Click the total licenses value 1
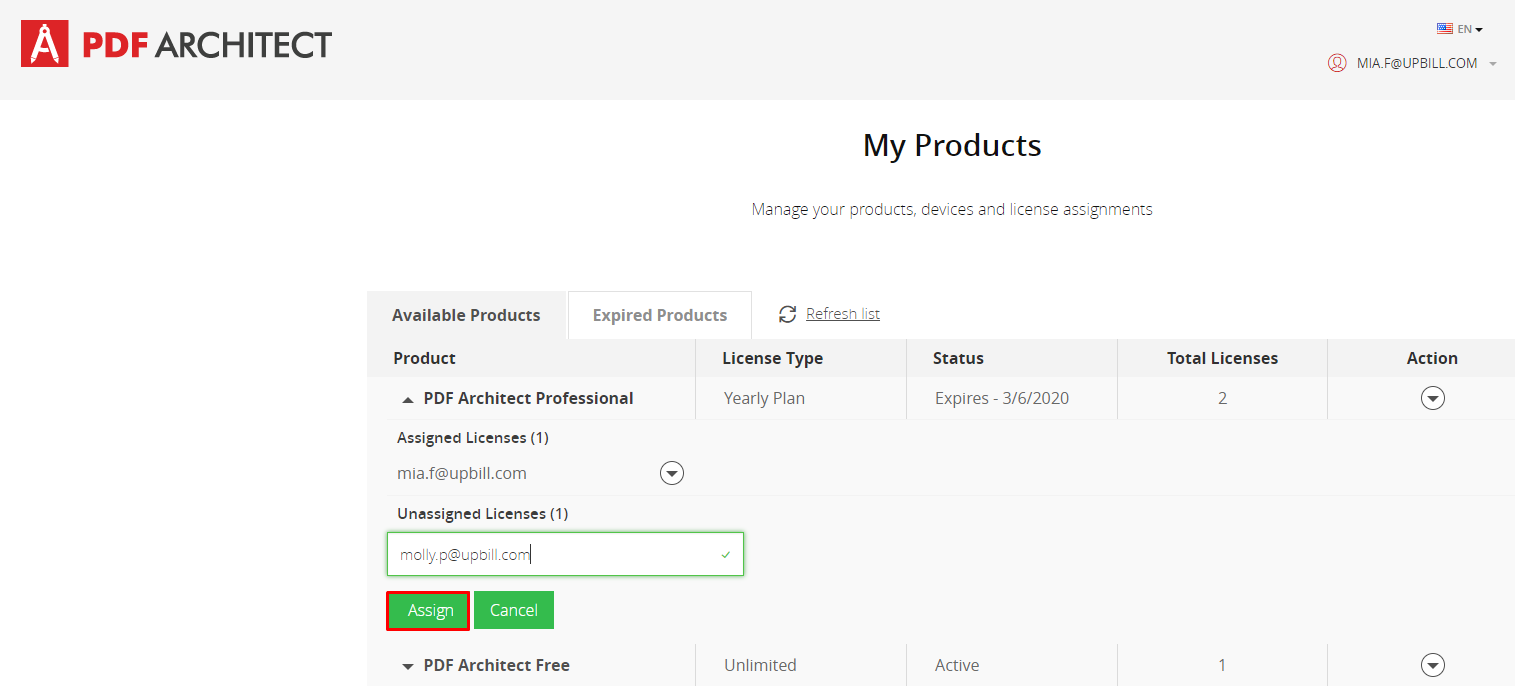 tap(1222, 665)
